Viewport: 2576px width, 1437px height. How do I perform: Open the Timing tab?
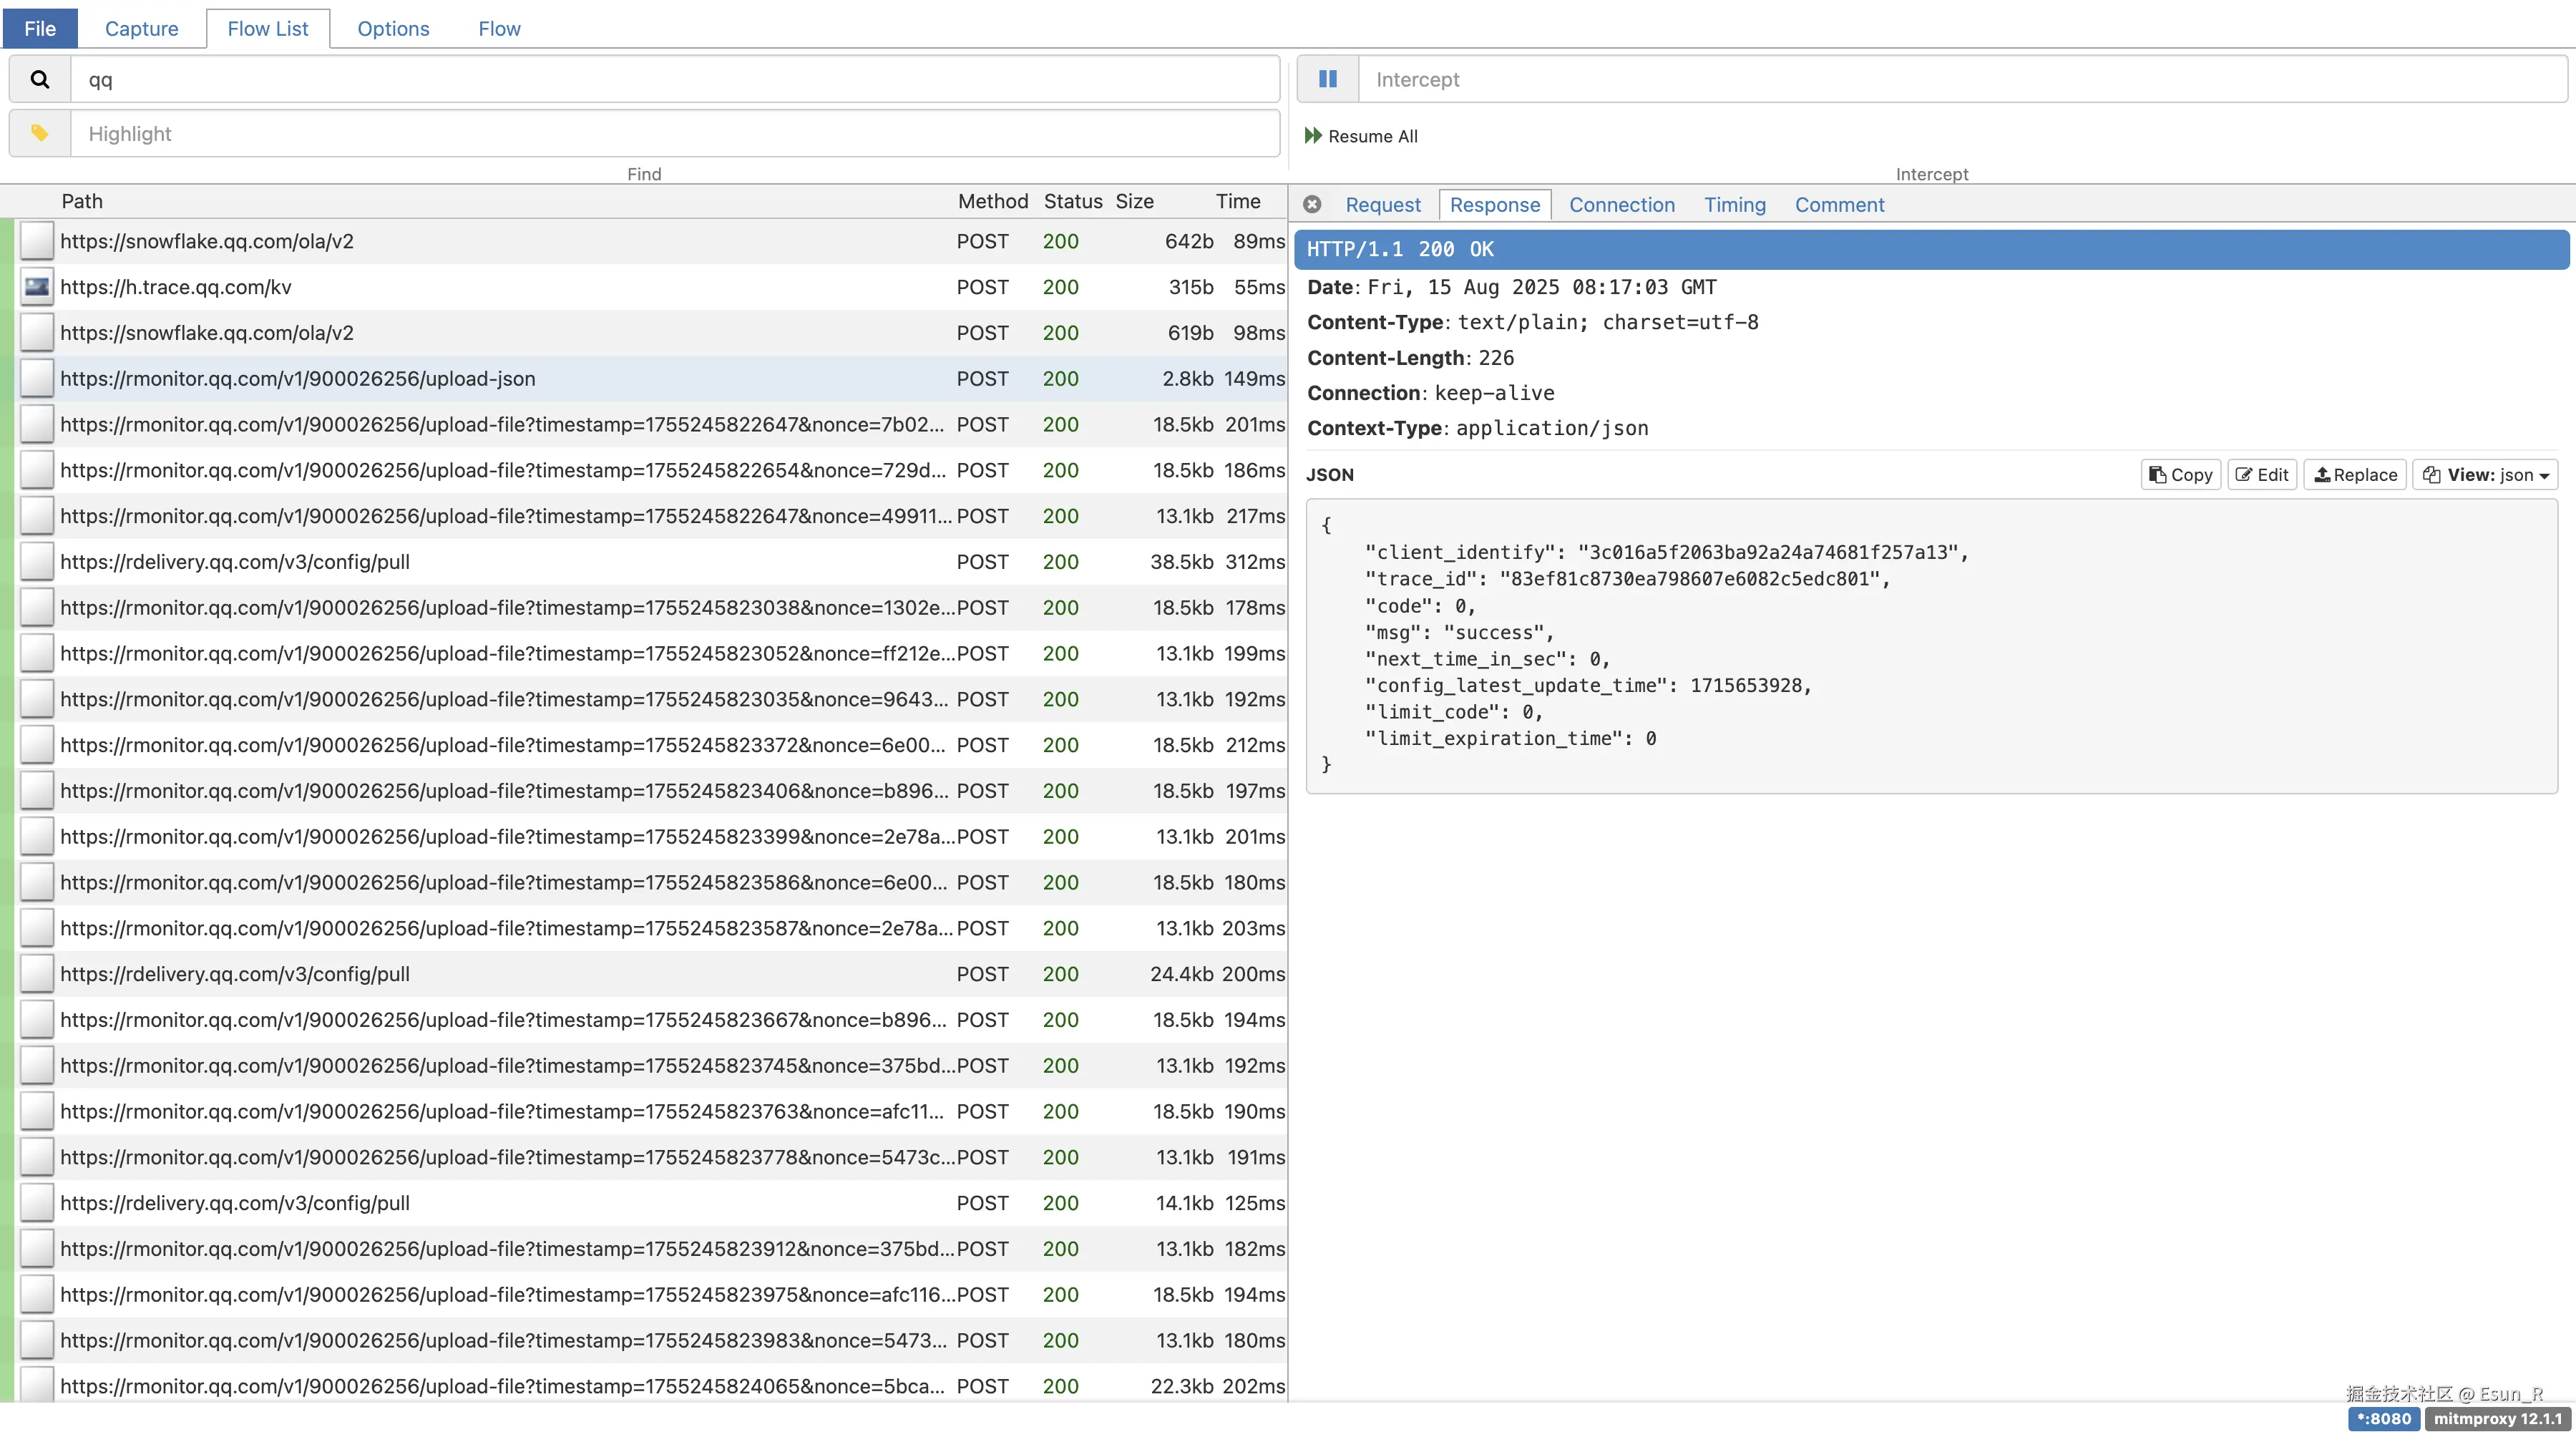click(1734, 204)
